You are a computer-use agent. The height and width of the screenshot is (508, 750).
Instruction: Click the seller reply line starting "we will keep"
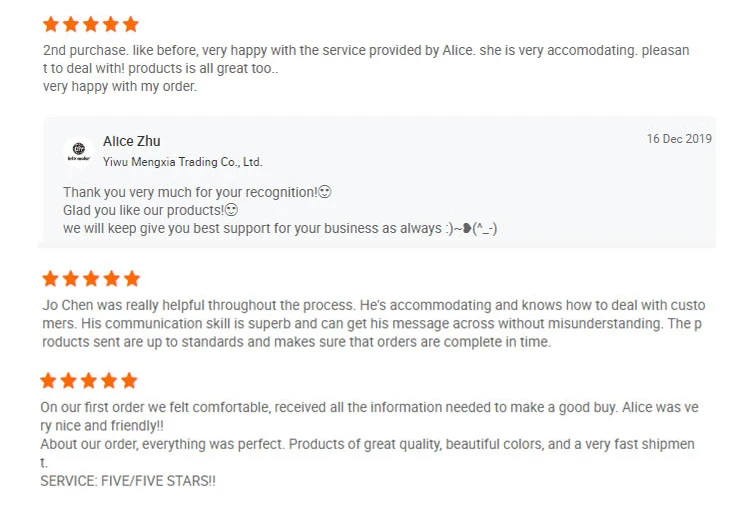click(x=280, y=228)
